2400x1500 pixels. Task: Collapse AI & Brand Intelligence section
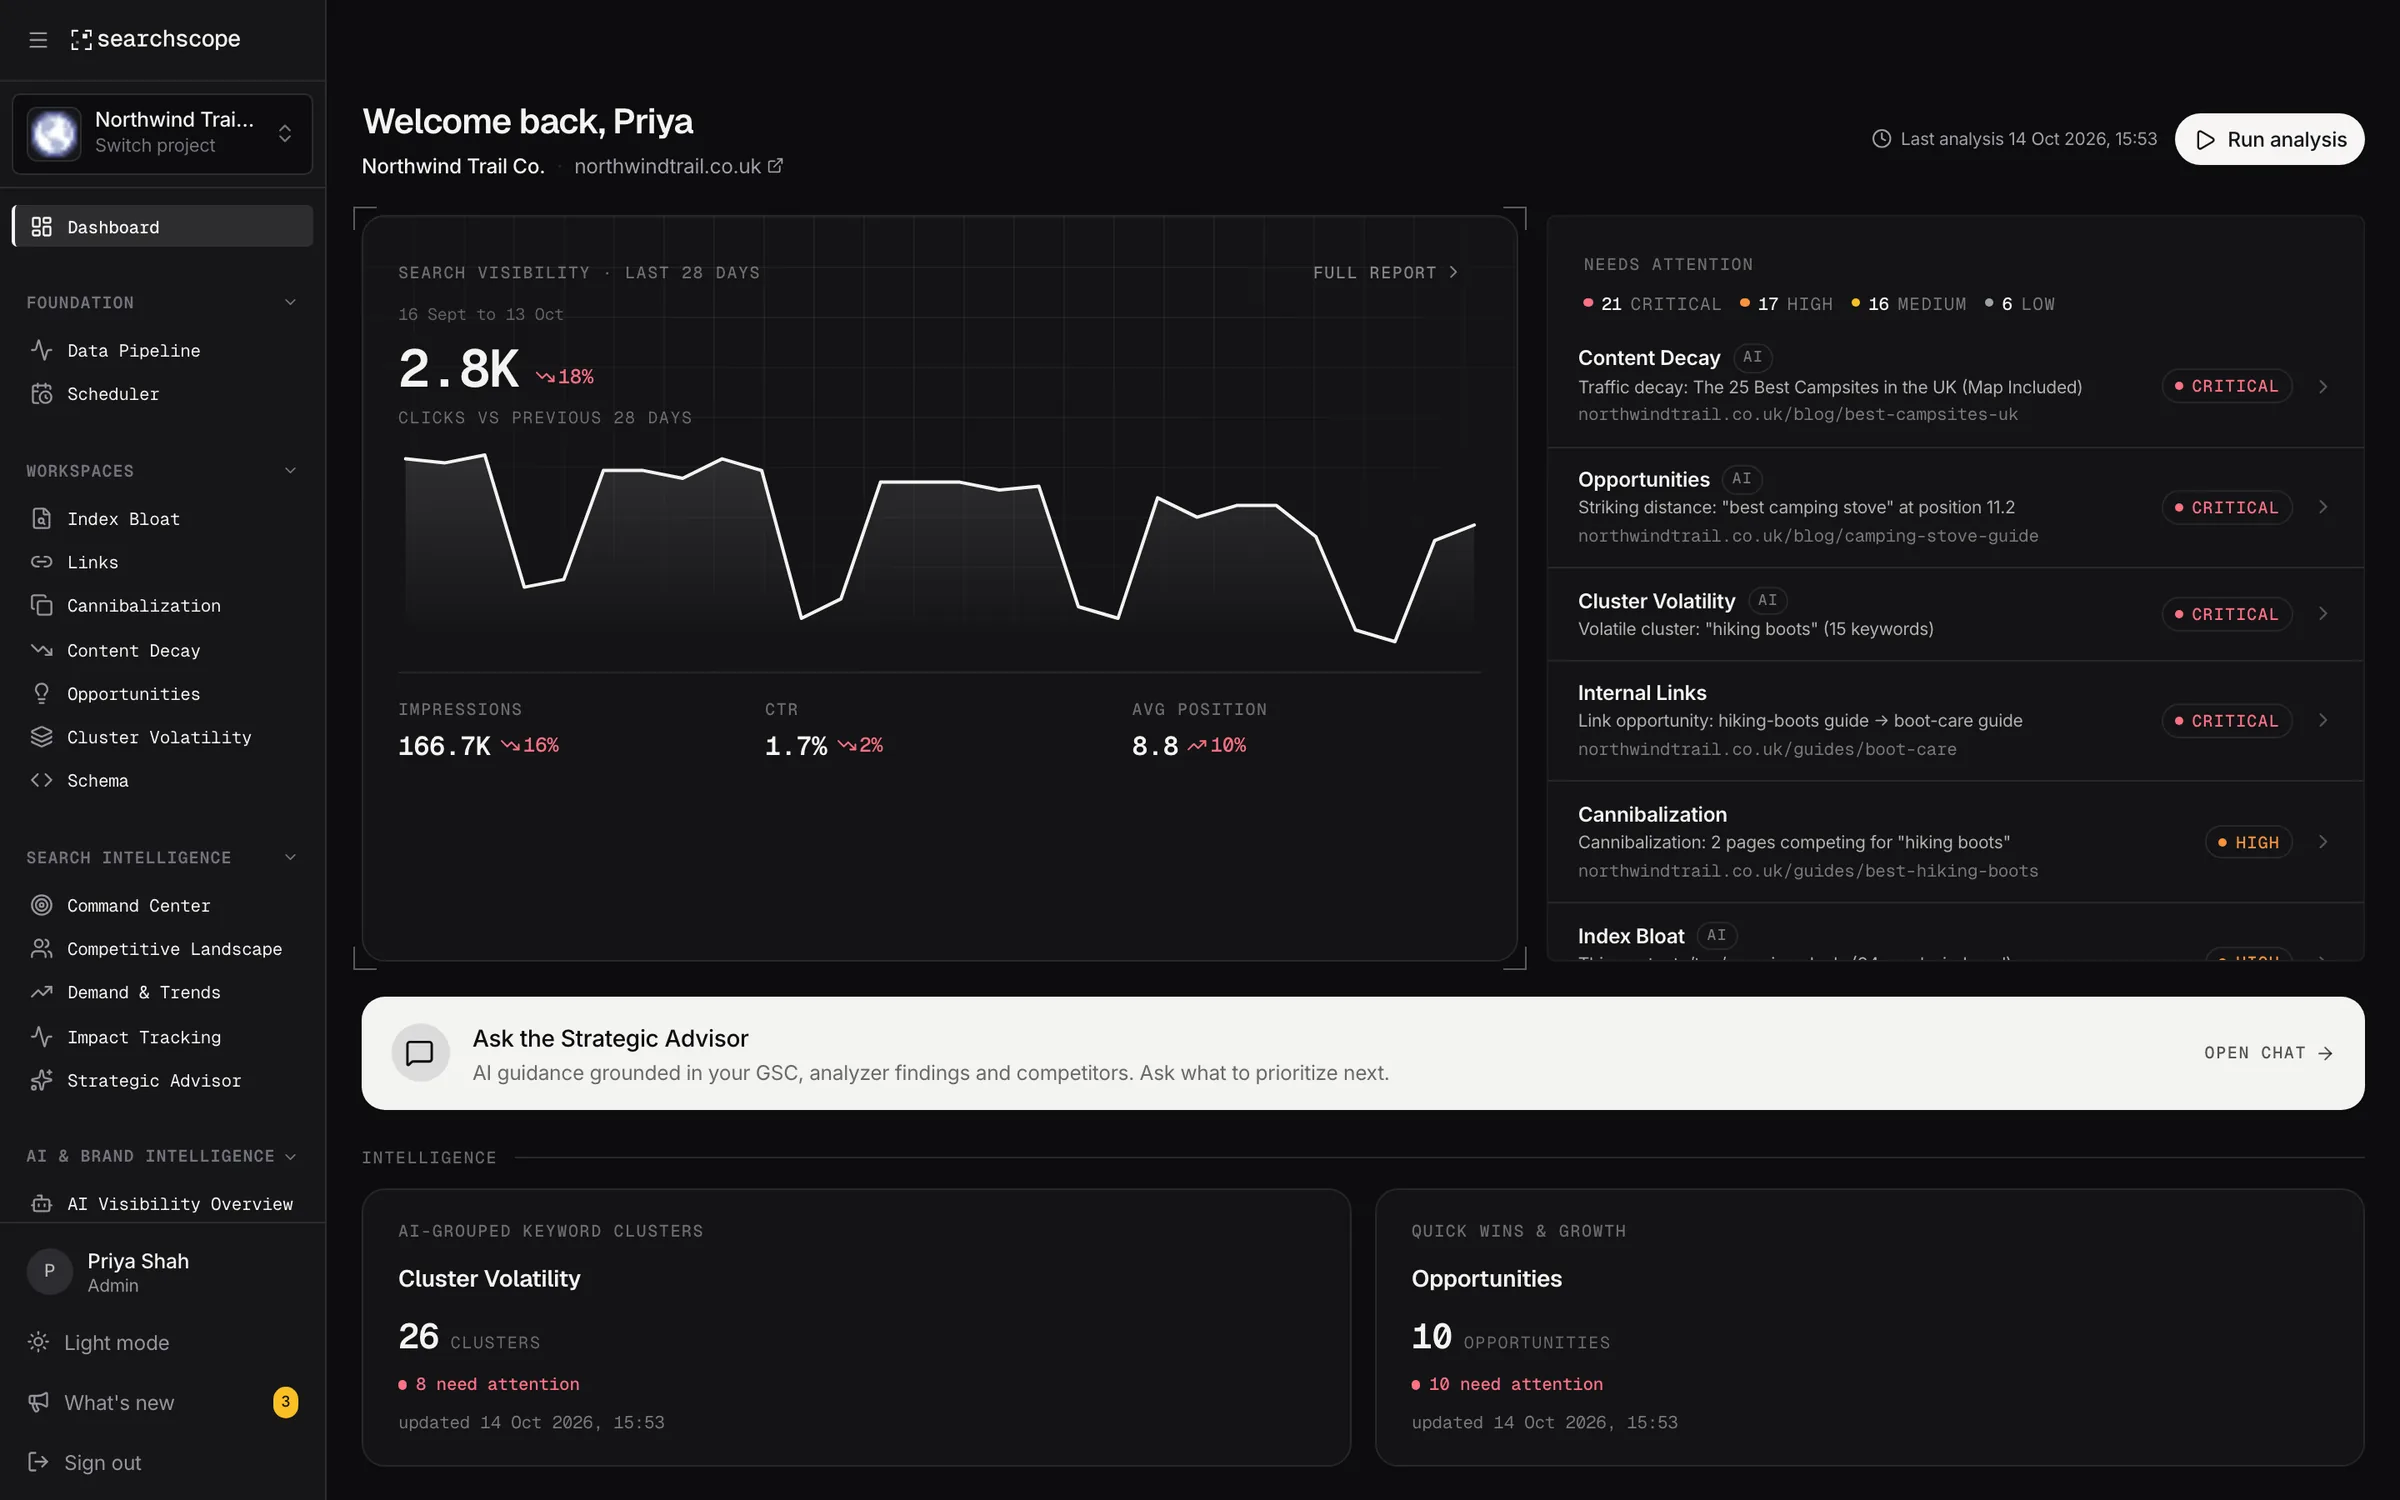point(162,1155)
